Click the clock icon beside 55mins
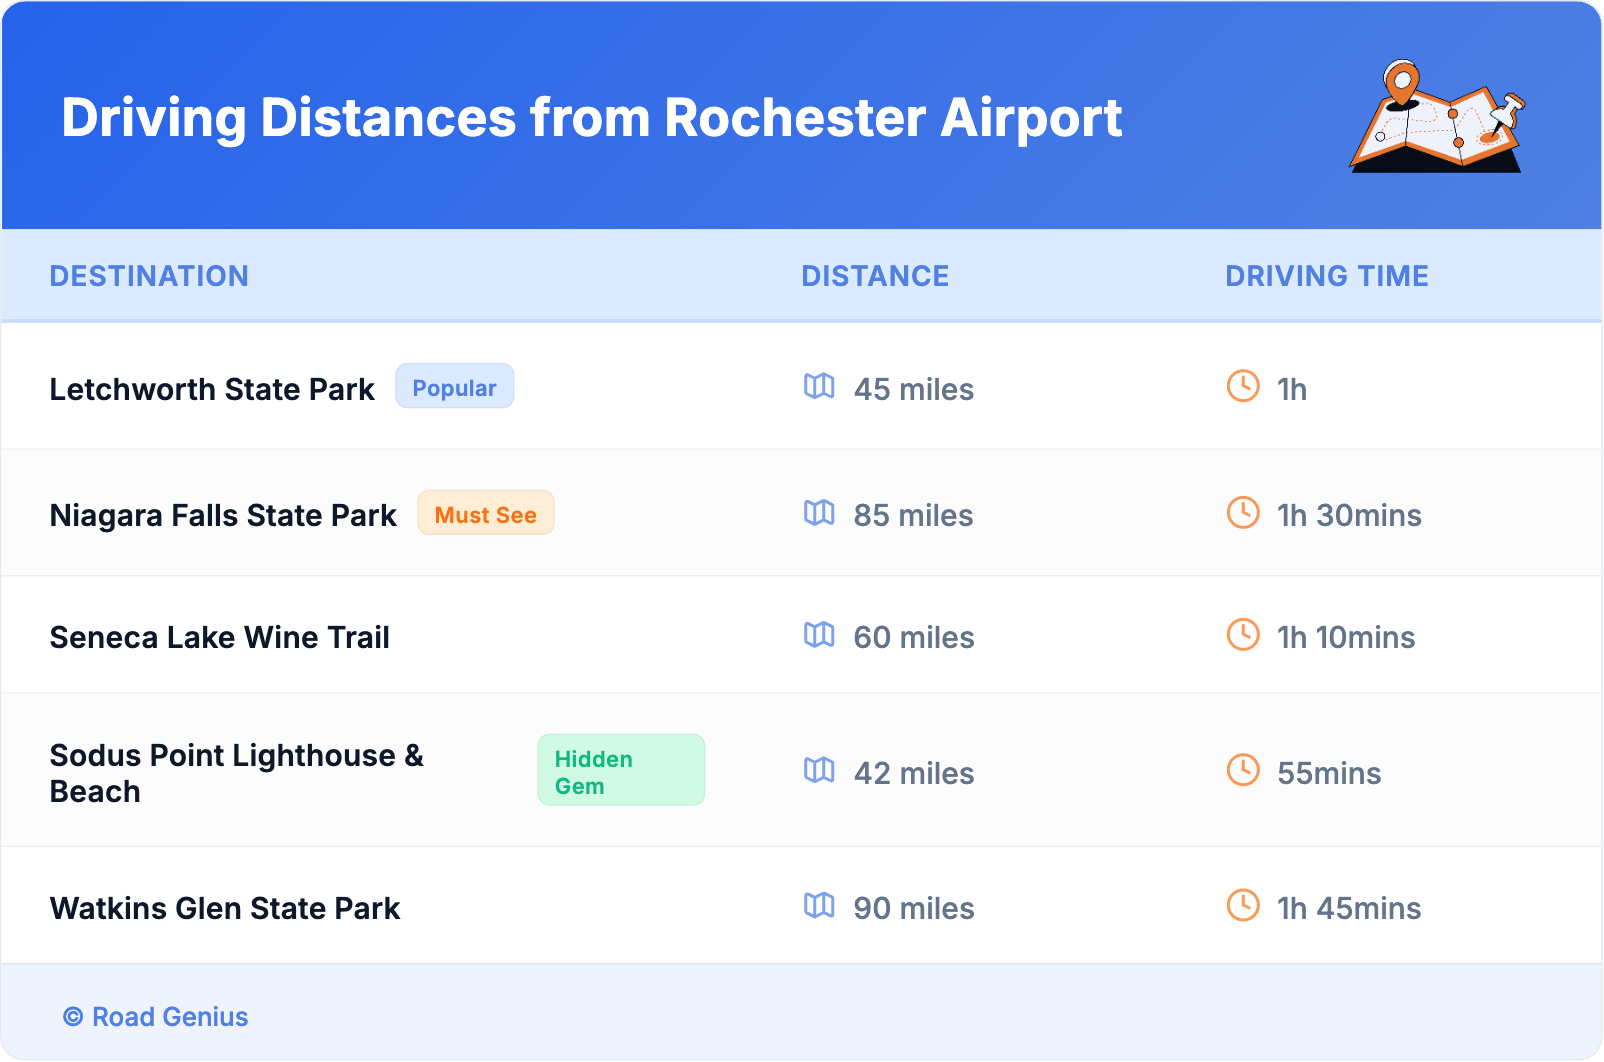The height and width of the screenshot is (1062, 1604). [x=1243, y=770]
